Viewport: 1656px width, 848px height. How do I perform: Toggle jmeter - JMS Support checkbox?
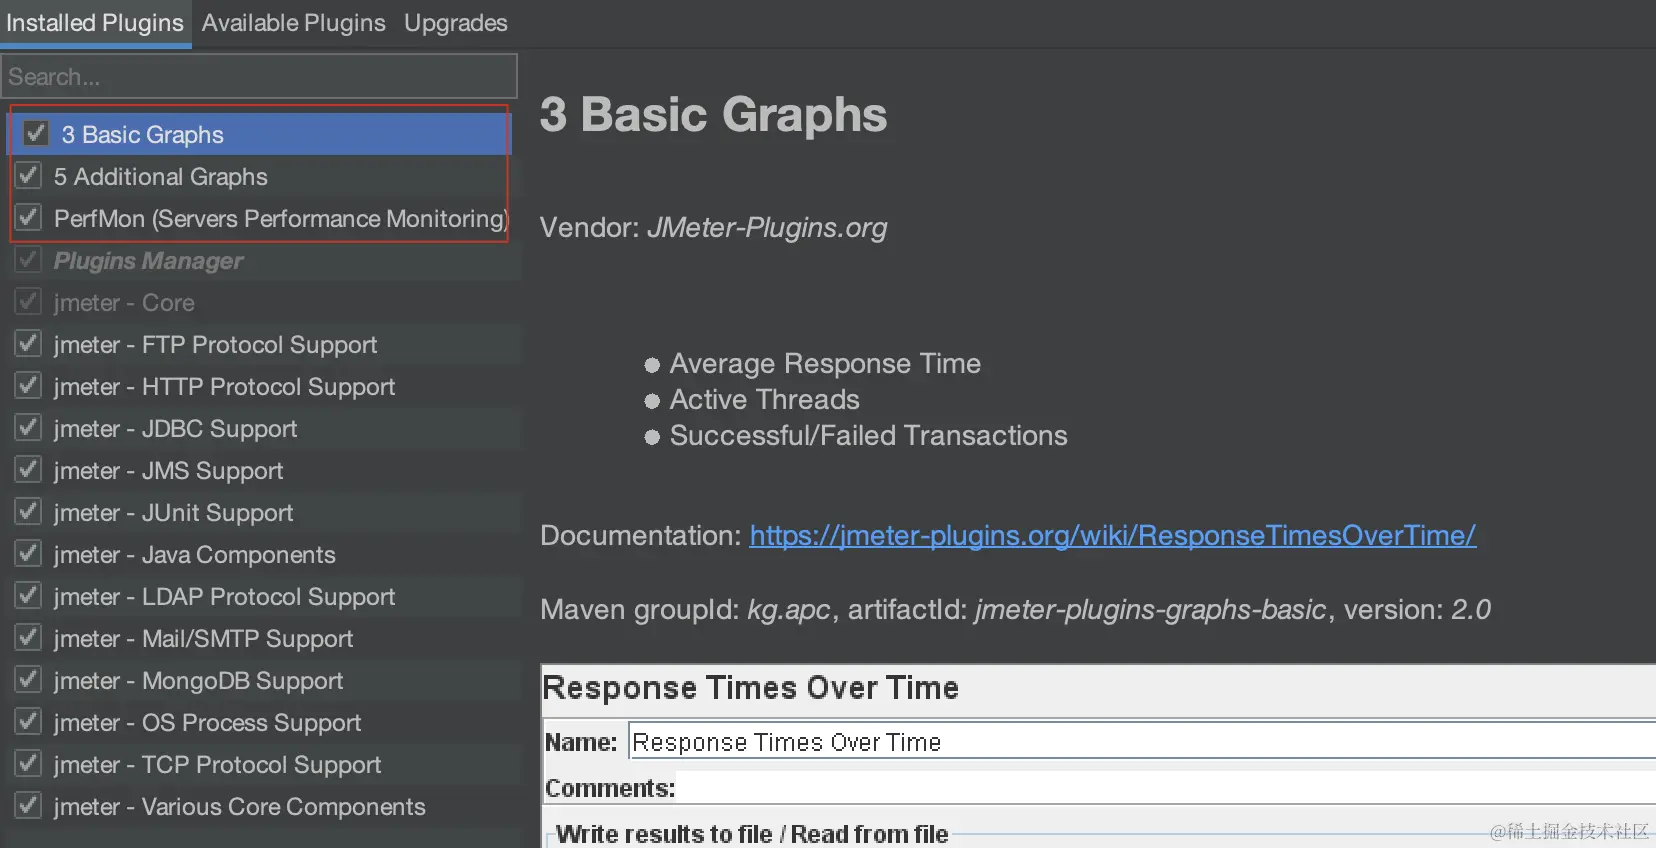[x=28, y=469]
